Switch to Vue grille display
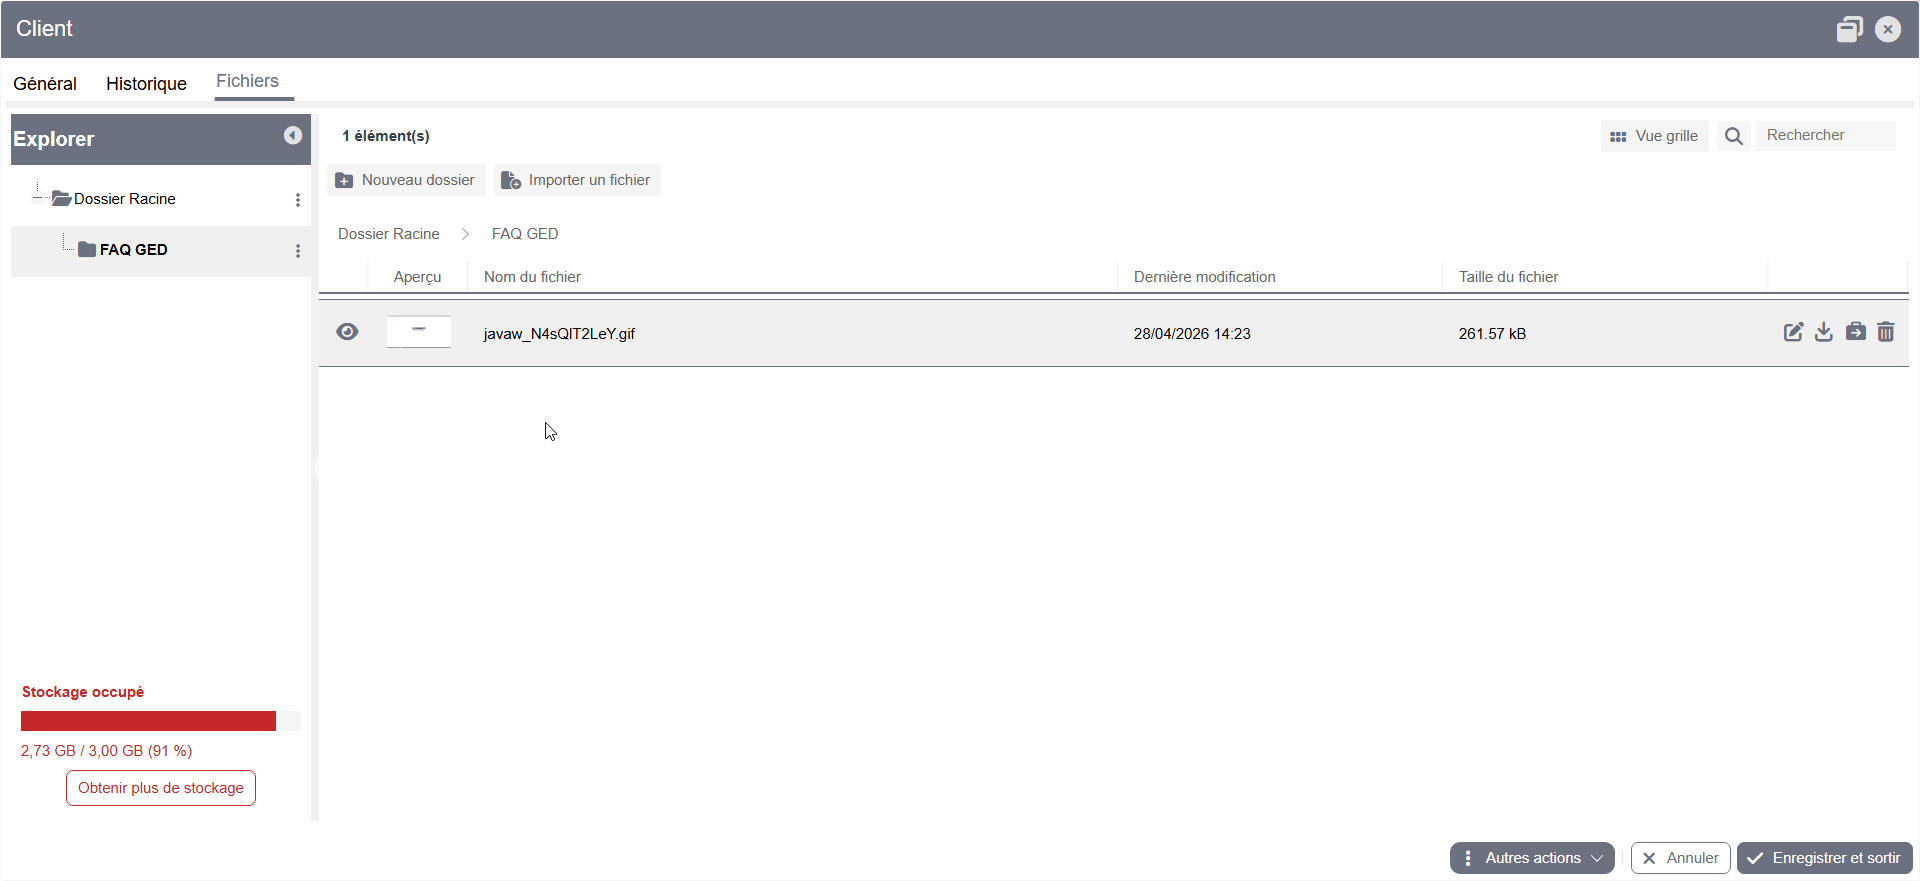The width and height of the screenshot is (1920, 881). click(x=1654, y=136)
